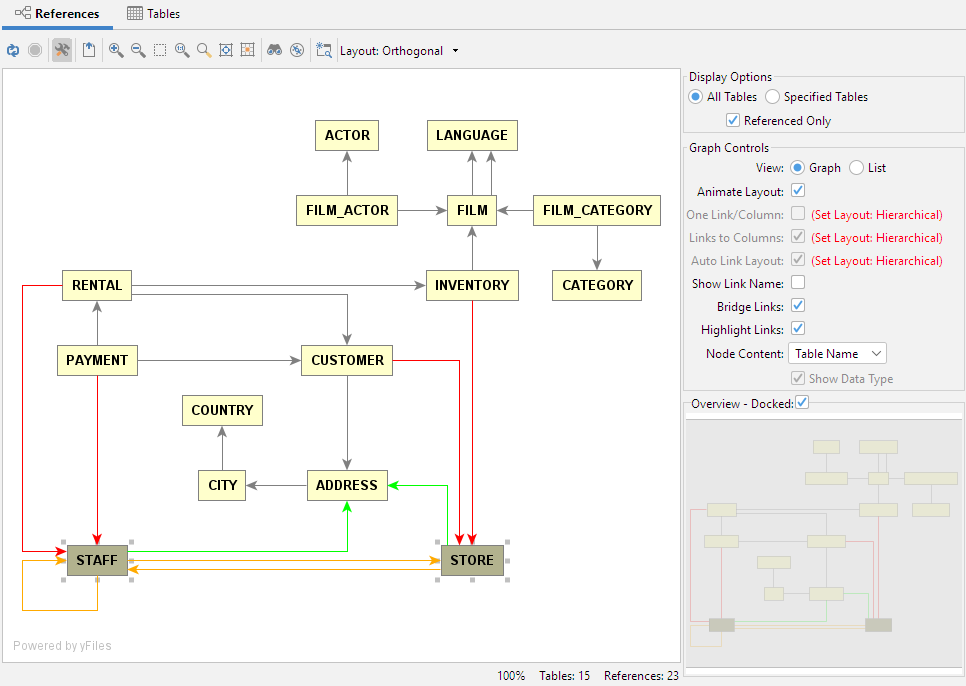Zoom in on the diagram
This screenshot has height=686, width=966.
pyautogui.click(x=117, y=50)
